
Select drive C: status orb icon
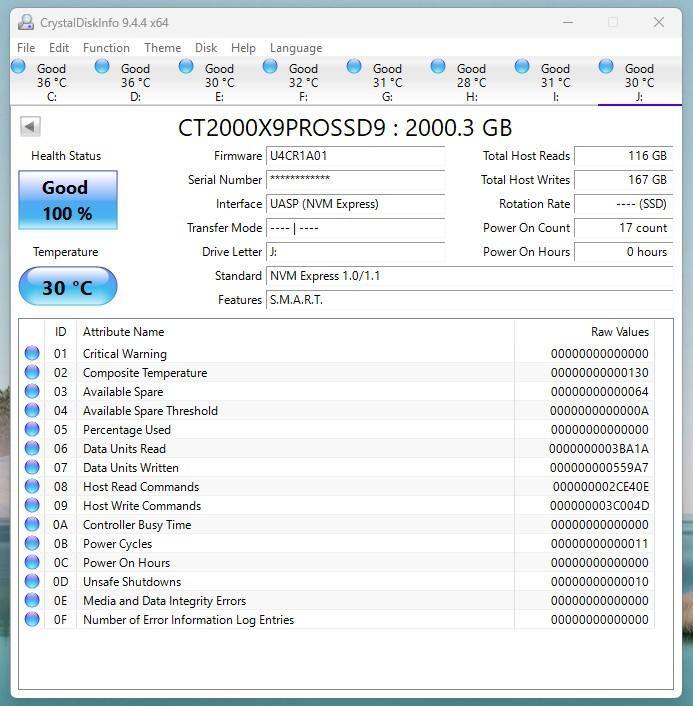click(x=19, y=66)
